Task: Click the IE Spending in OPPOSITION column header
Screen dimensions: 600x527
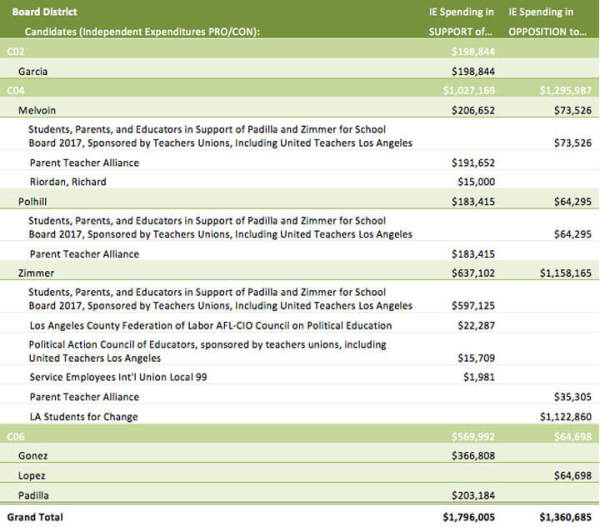Action: 547,22
